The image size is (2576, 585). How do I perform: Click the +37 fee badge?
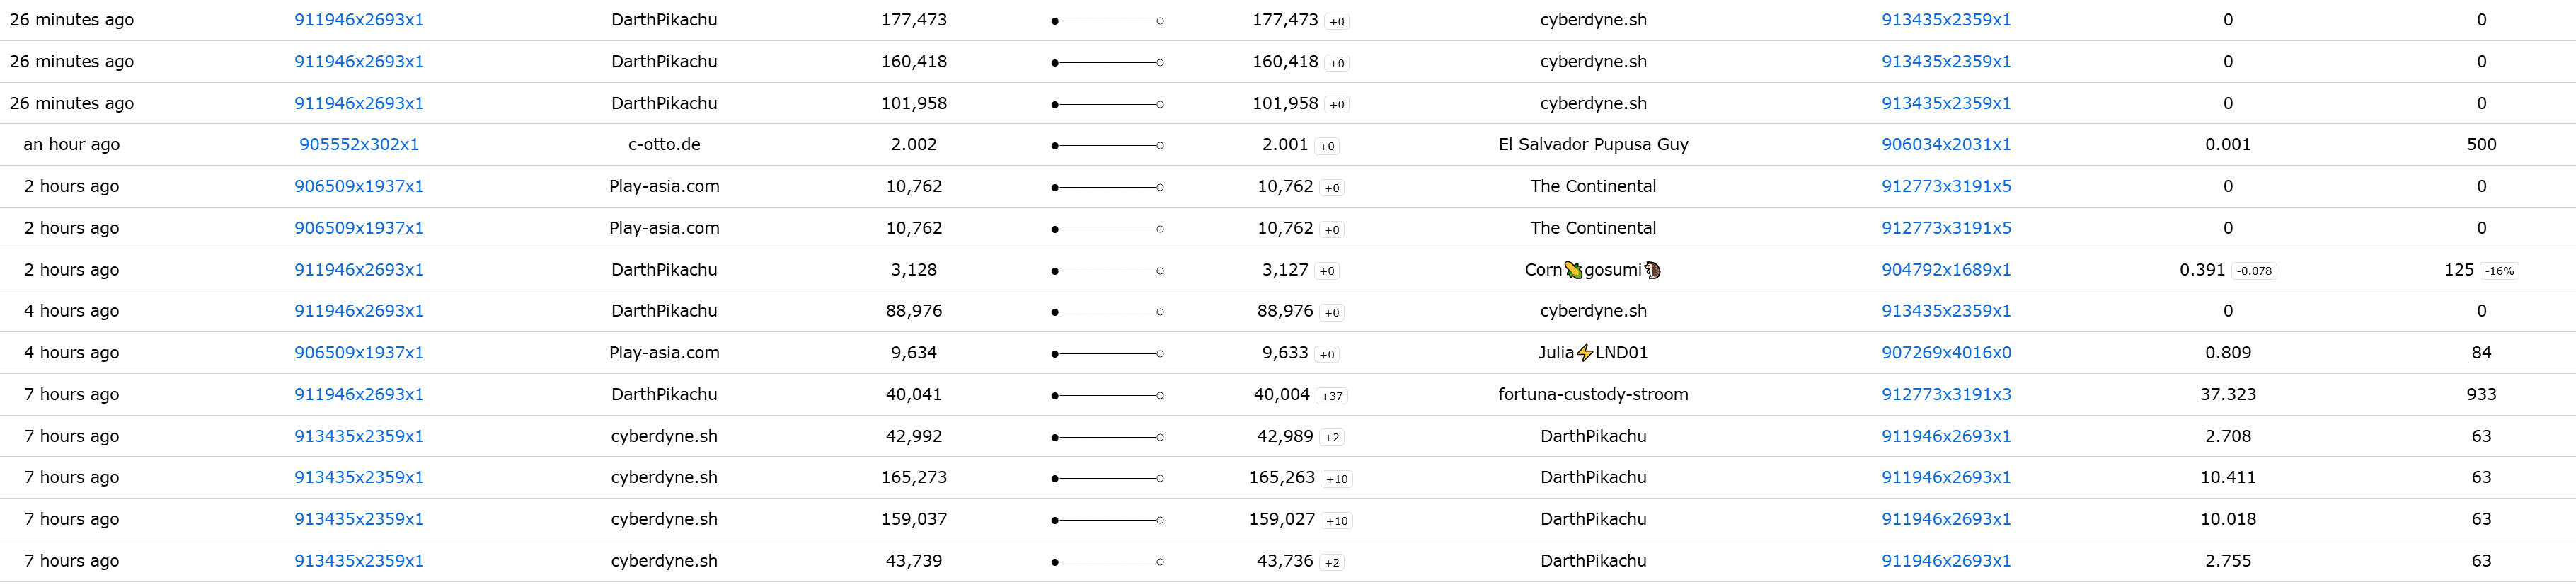point(1331,396)
